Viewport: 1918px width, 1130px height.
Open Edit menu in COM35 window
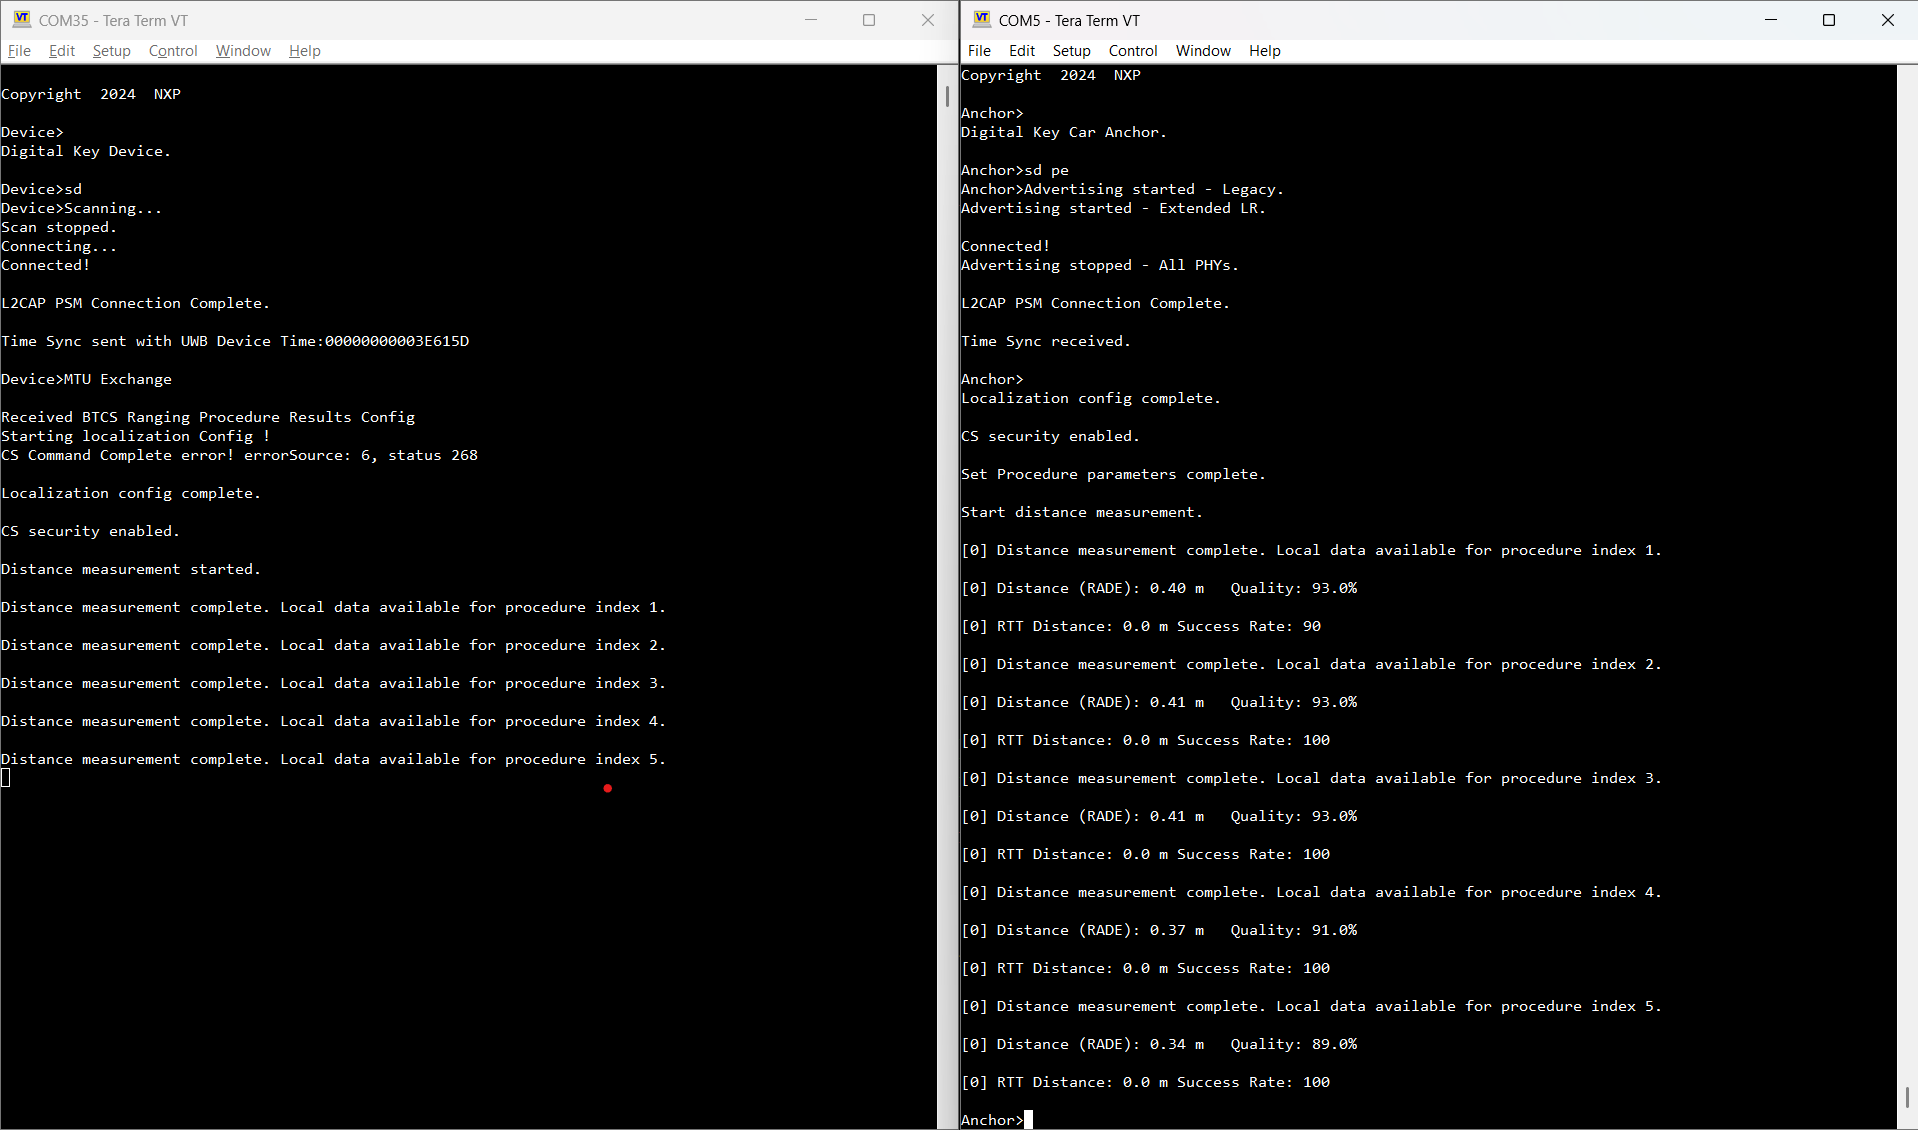click(62, 51)
